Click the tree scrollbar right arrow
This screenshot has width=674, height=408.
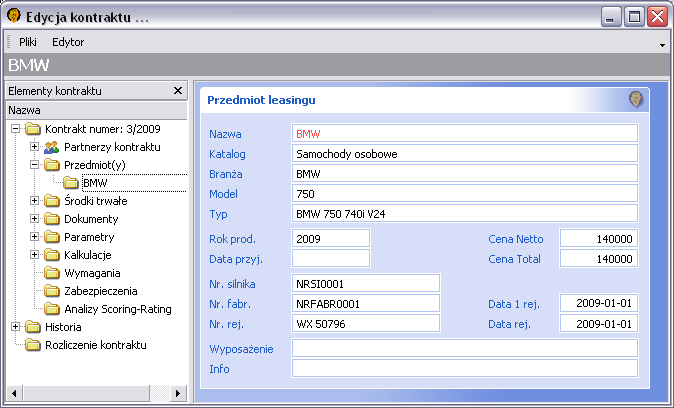(x=178, y=393)
